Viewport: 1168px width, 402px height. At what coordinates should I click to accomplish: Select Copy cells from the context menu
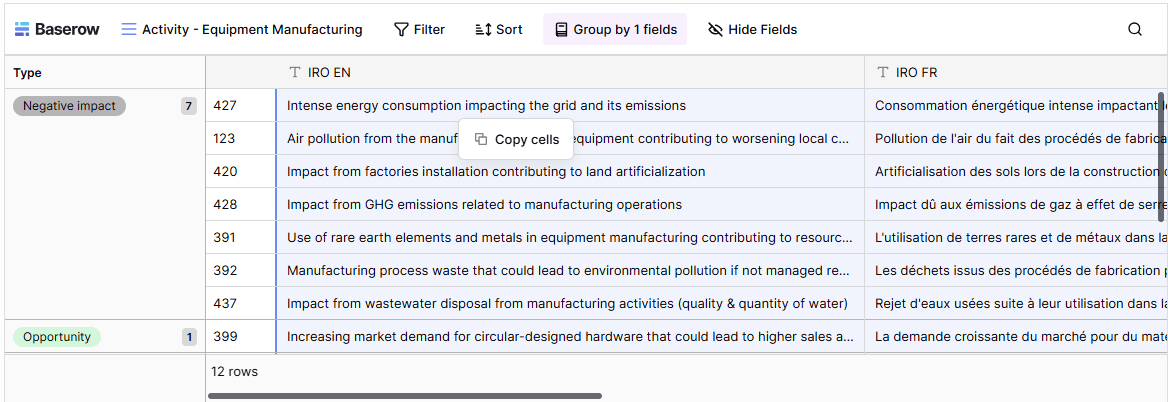coord(526,140)
